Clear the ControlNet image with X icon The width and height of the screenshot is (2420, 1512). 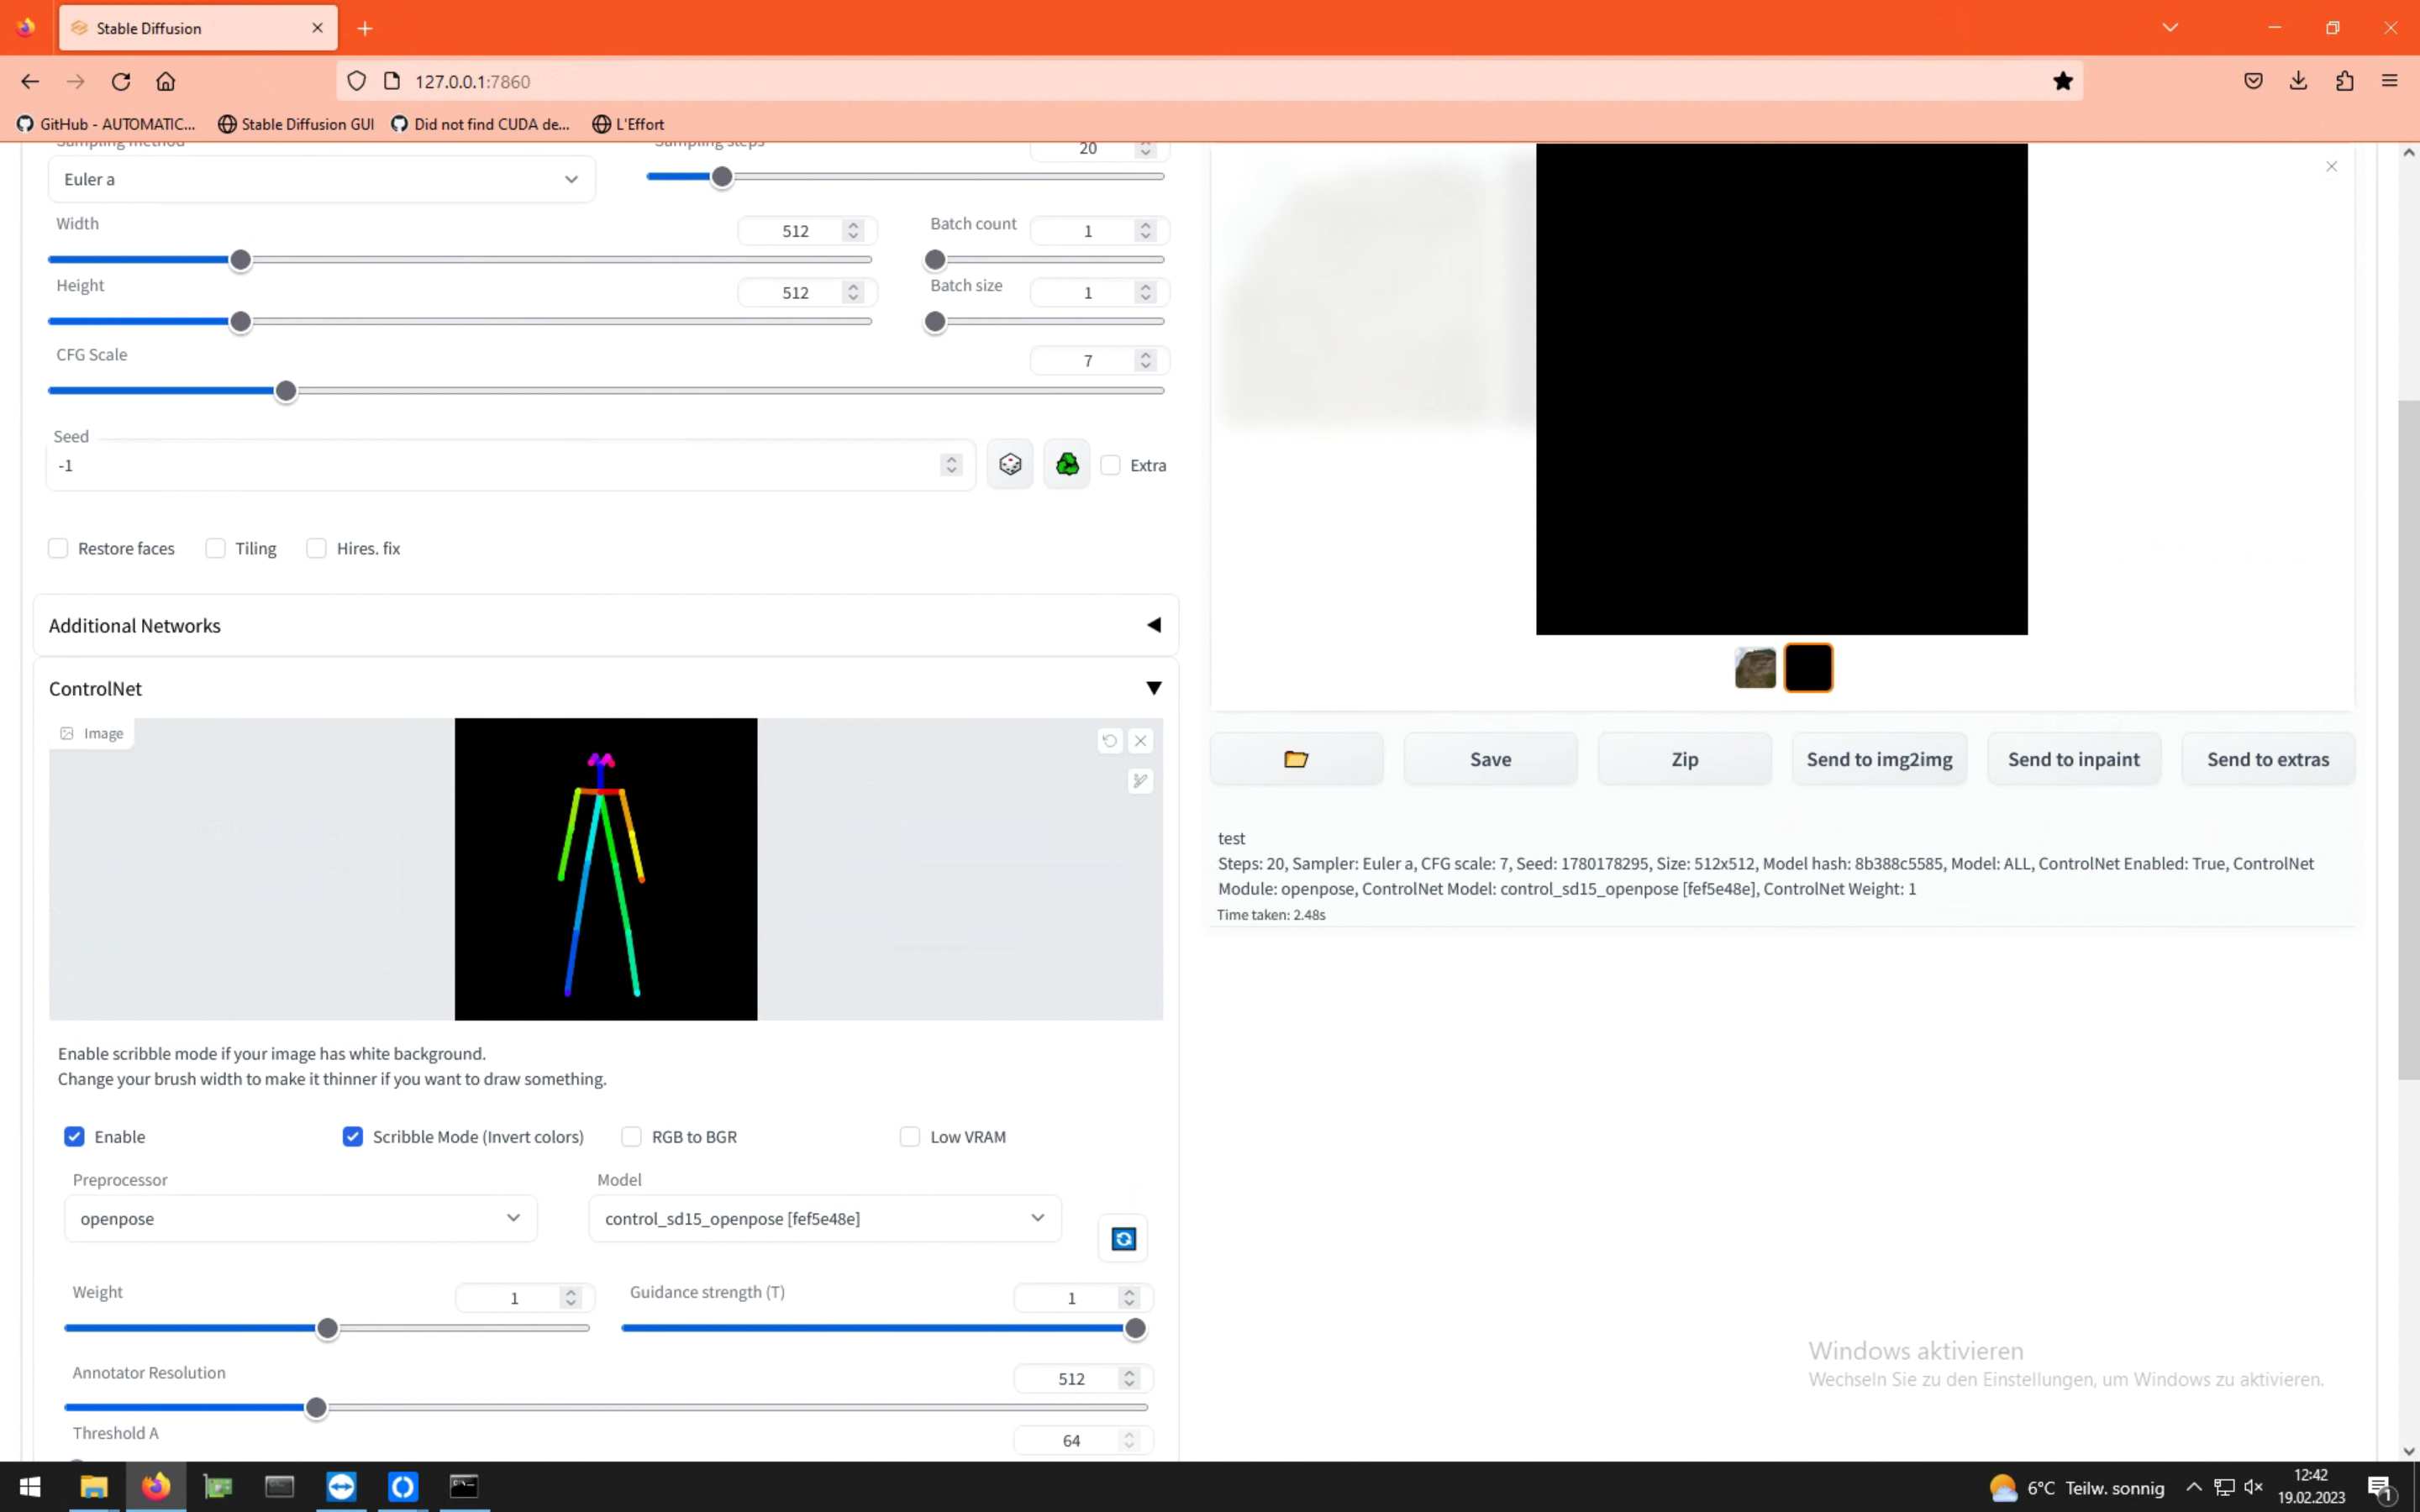tap(1141, 741)
